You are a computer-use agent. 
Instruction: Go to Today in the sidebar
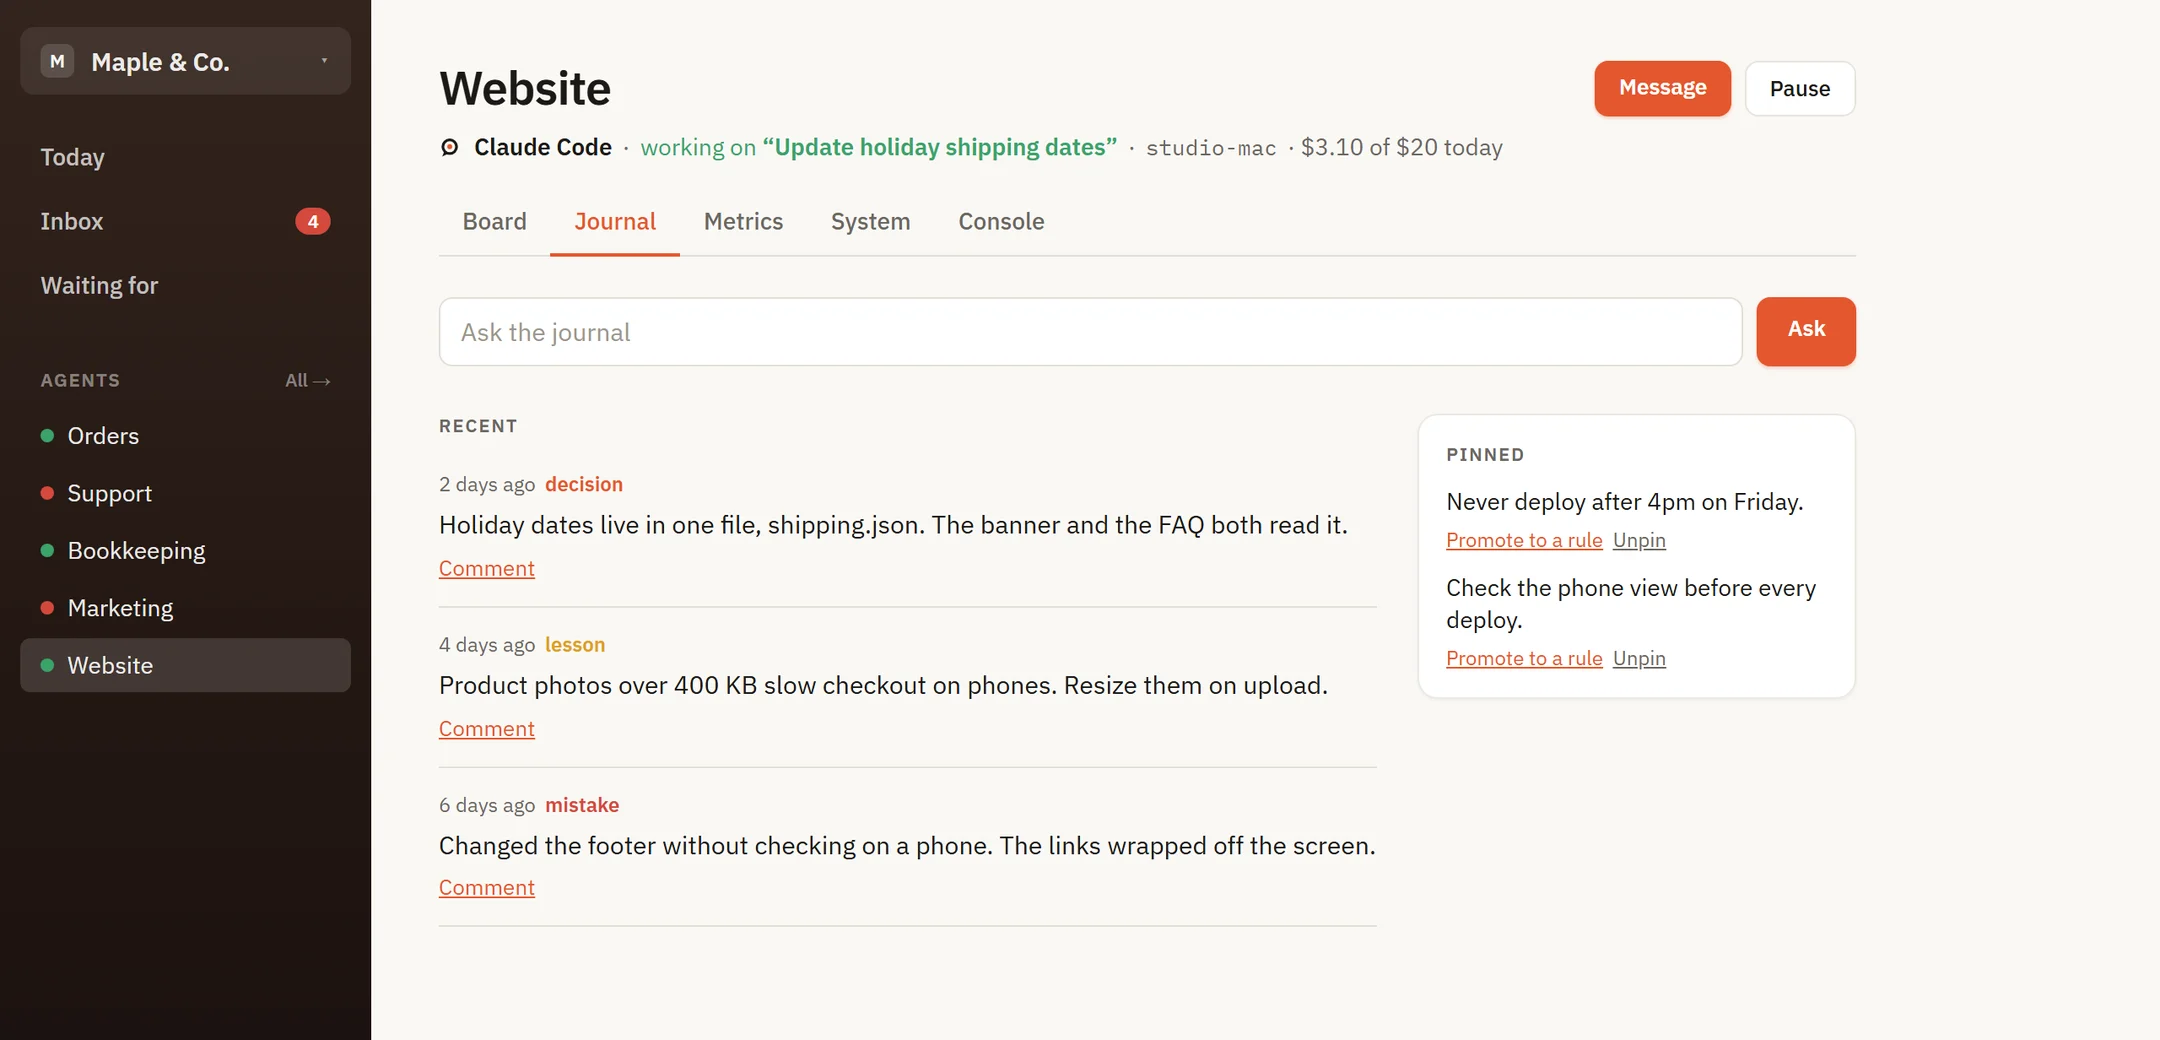(185, 157)
